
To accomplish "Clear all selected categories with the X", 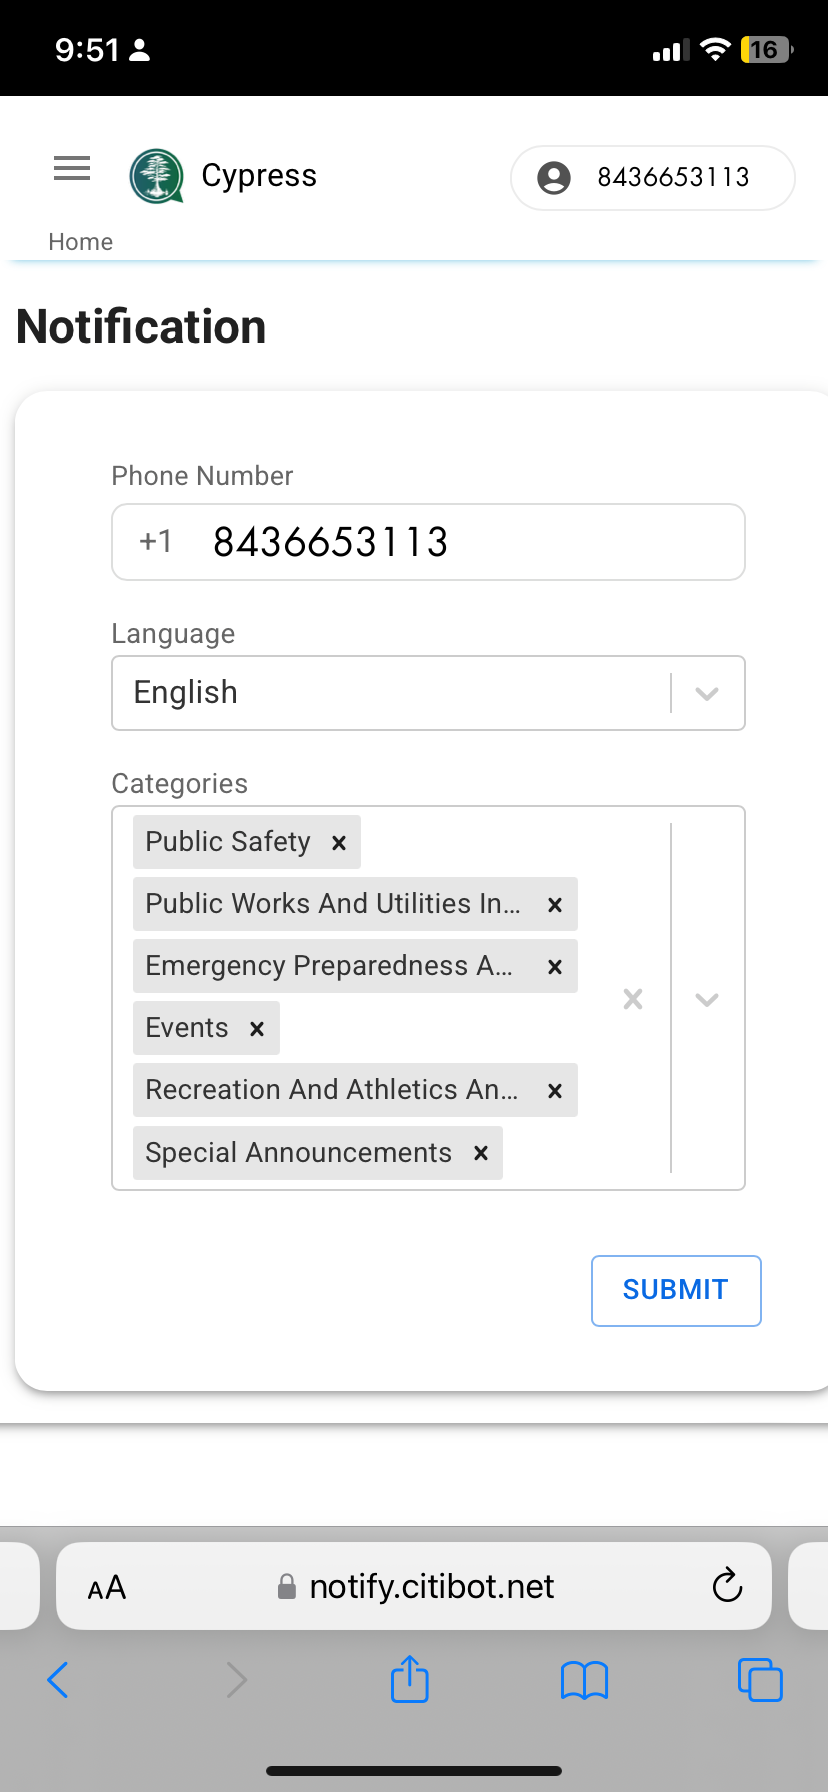I will pyautogui.click(x=632, y=999).
